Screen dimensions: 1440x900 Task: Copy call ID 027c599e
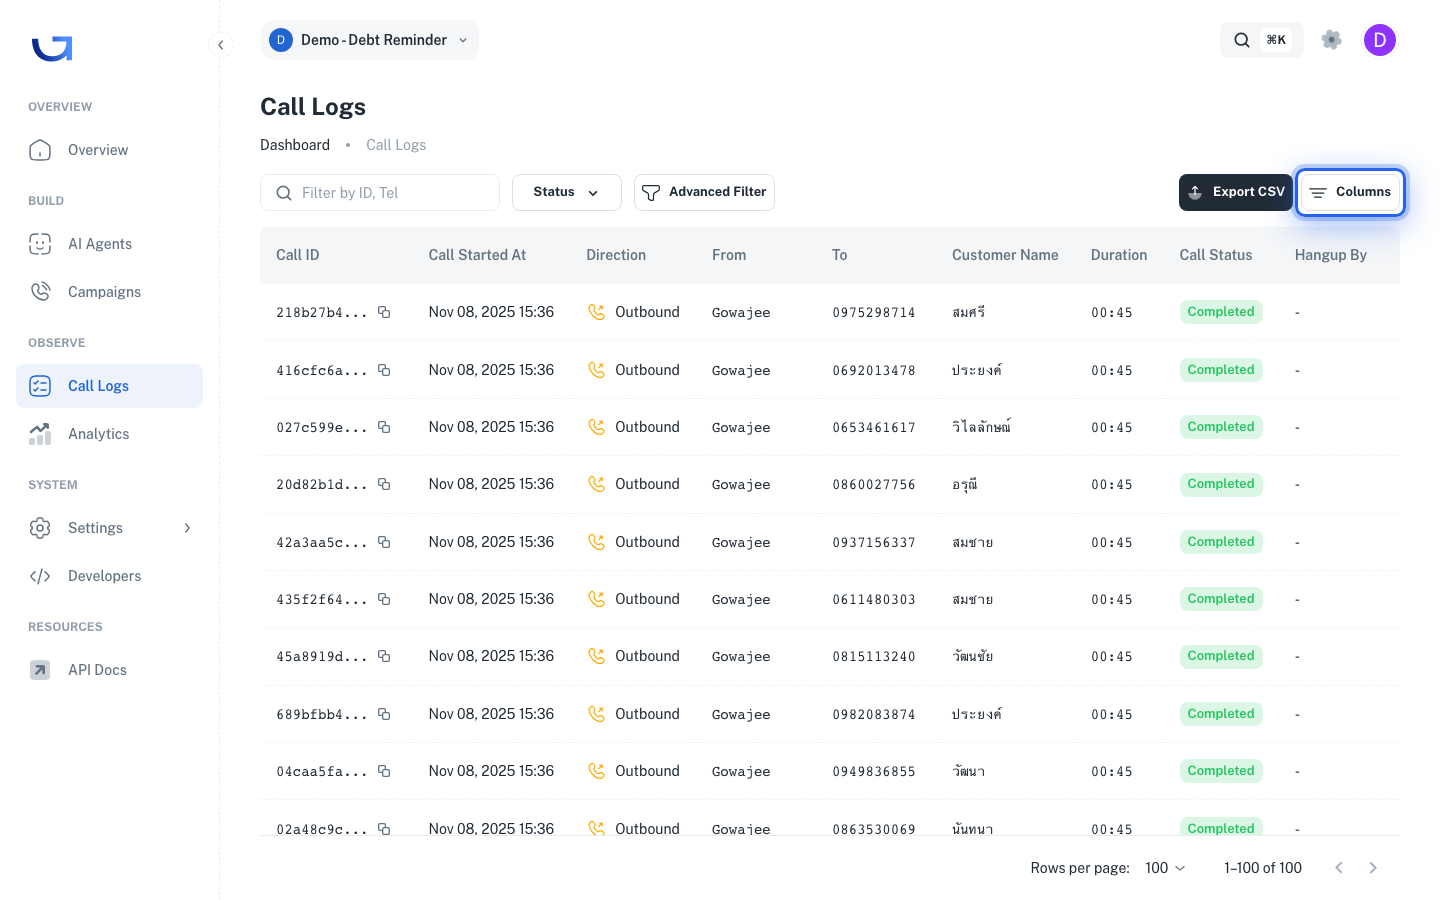pyautogui.click(x=384, y=427)
